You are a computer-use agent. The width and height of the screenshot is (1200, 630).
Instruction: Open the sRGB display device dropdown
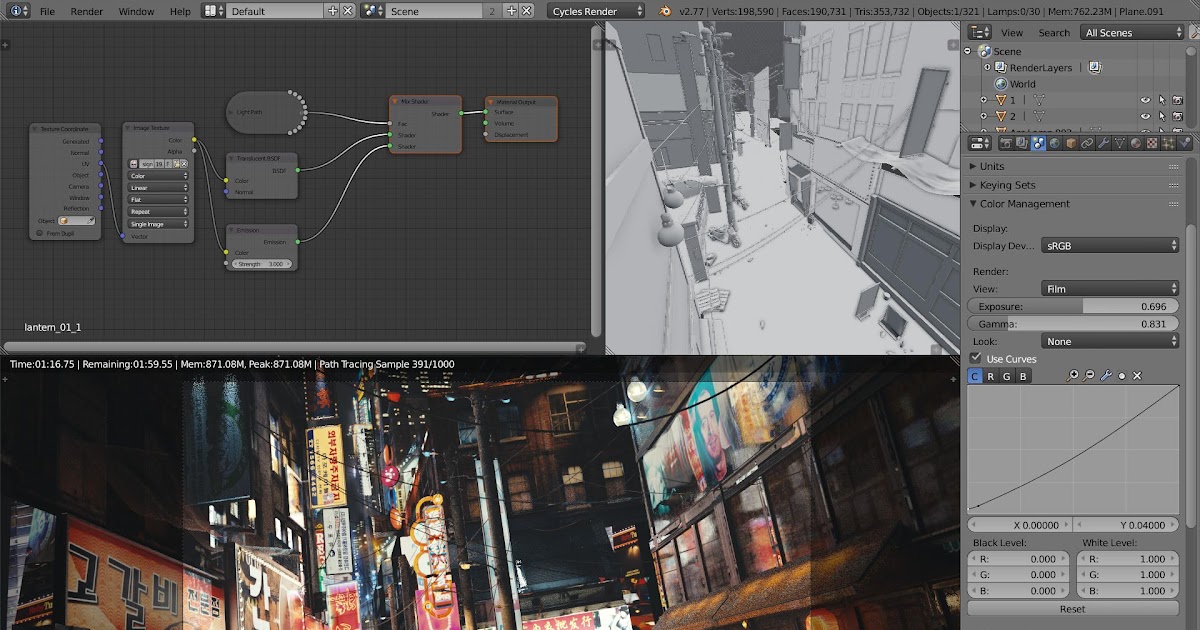pos(1110,245)
